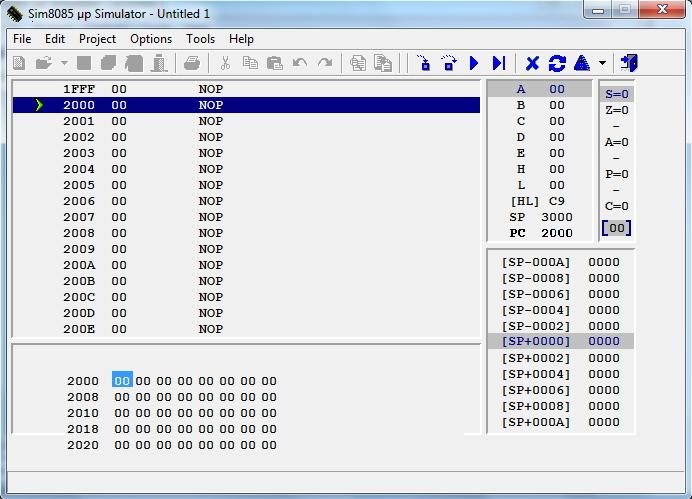Select register D row

pos(540,137)
